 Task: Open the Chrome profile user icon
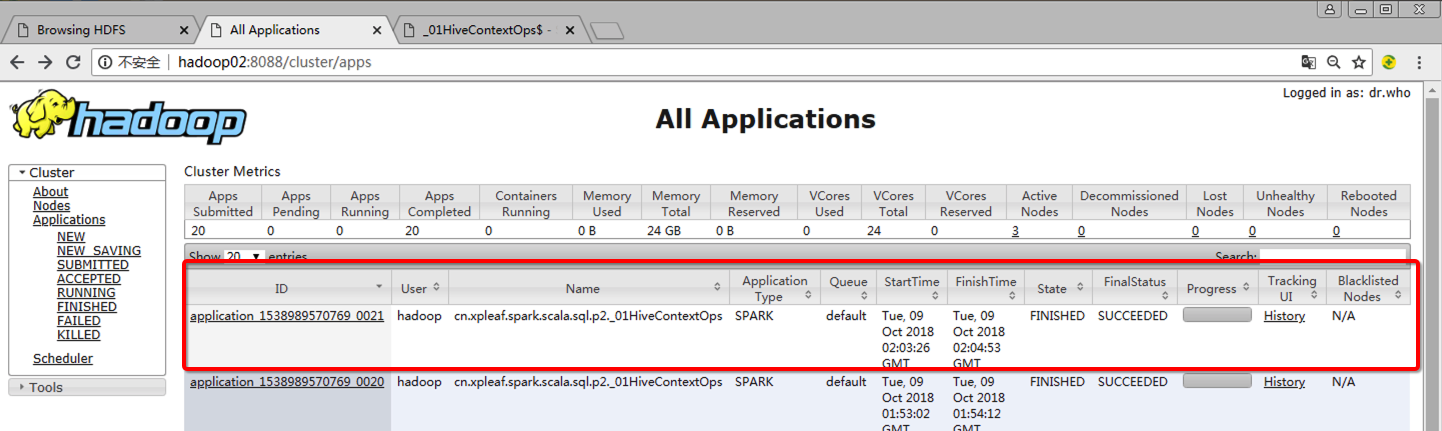click(x=1330, y=9)
